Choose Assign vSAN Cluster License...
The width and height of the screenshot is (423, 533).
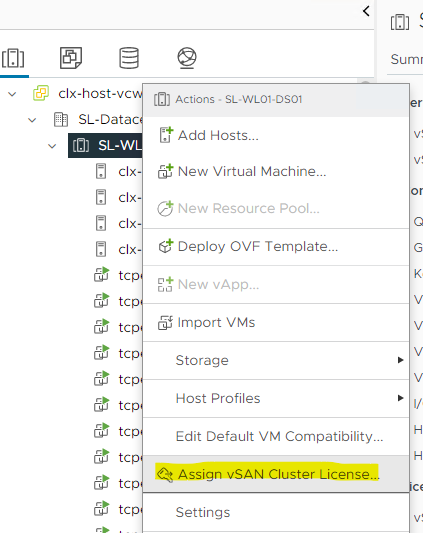click(276, 474)
